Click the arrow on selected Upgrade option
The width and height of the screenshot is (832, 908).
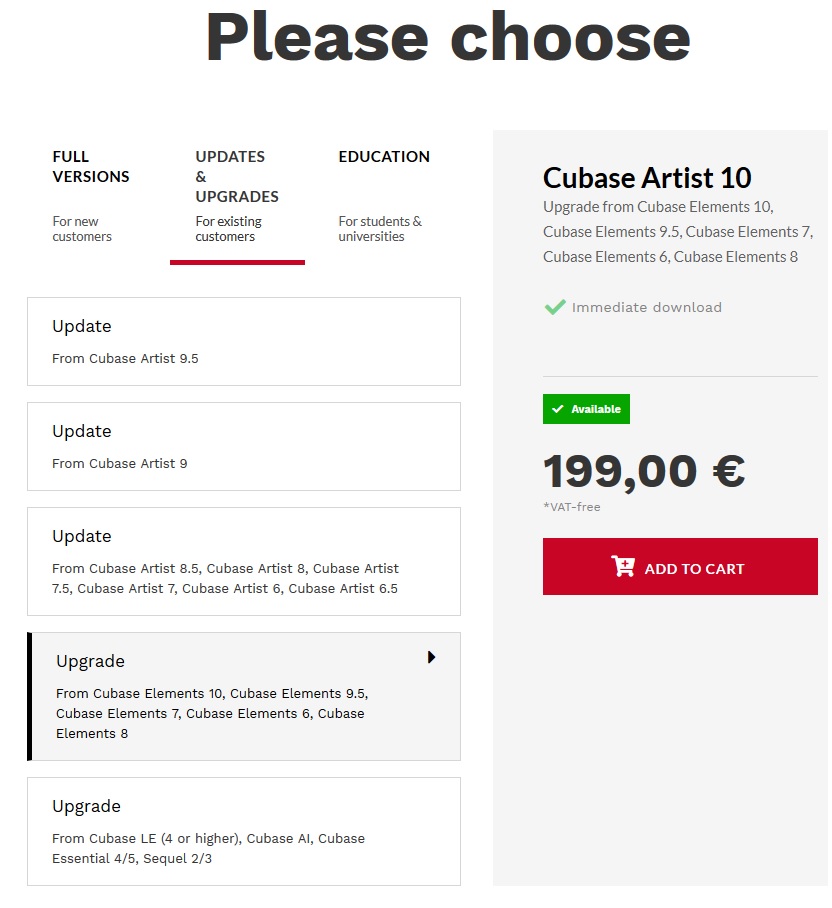coord(431,657)
